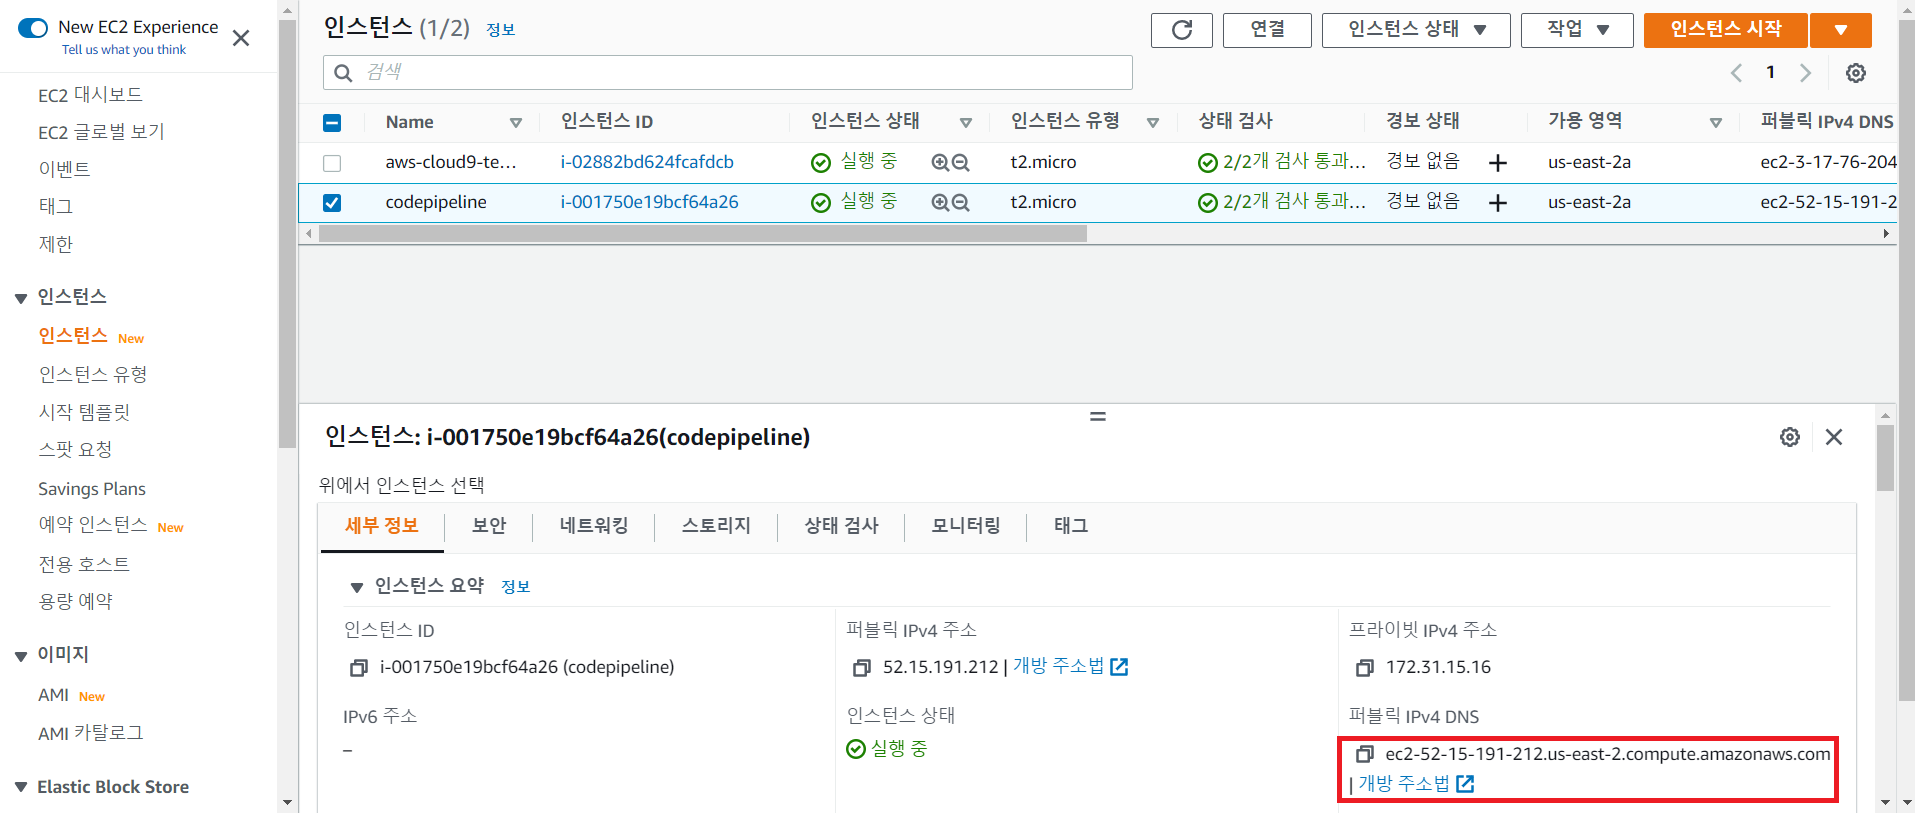Sort by 인스턴스 상태 column arrow

[966, 123]
